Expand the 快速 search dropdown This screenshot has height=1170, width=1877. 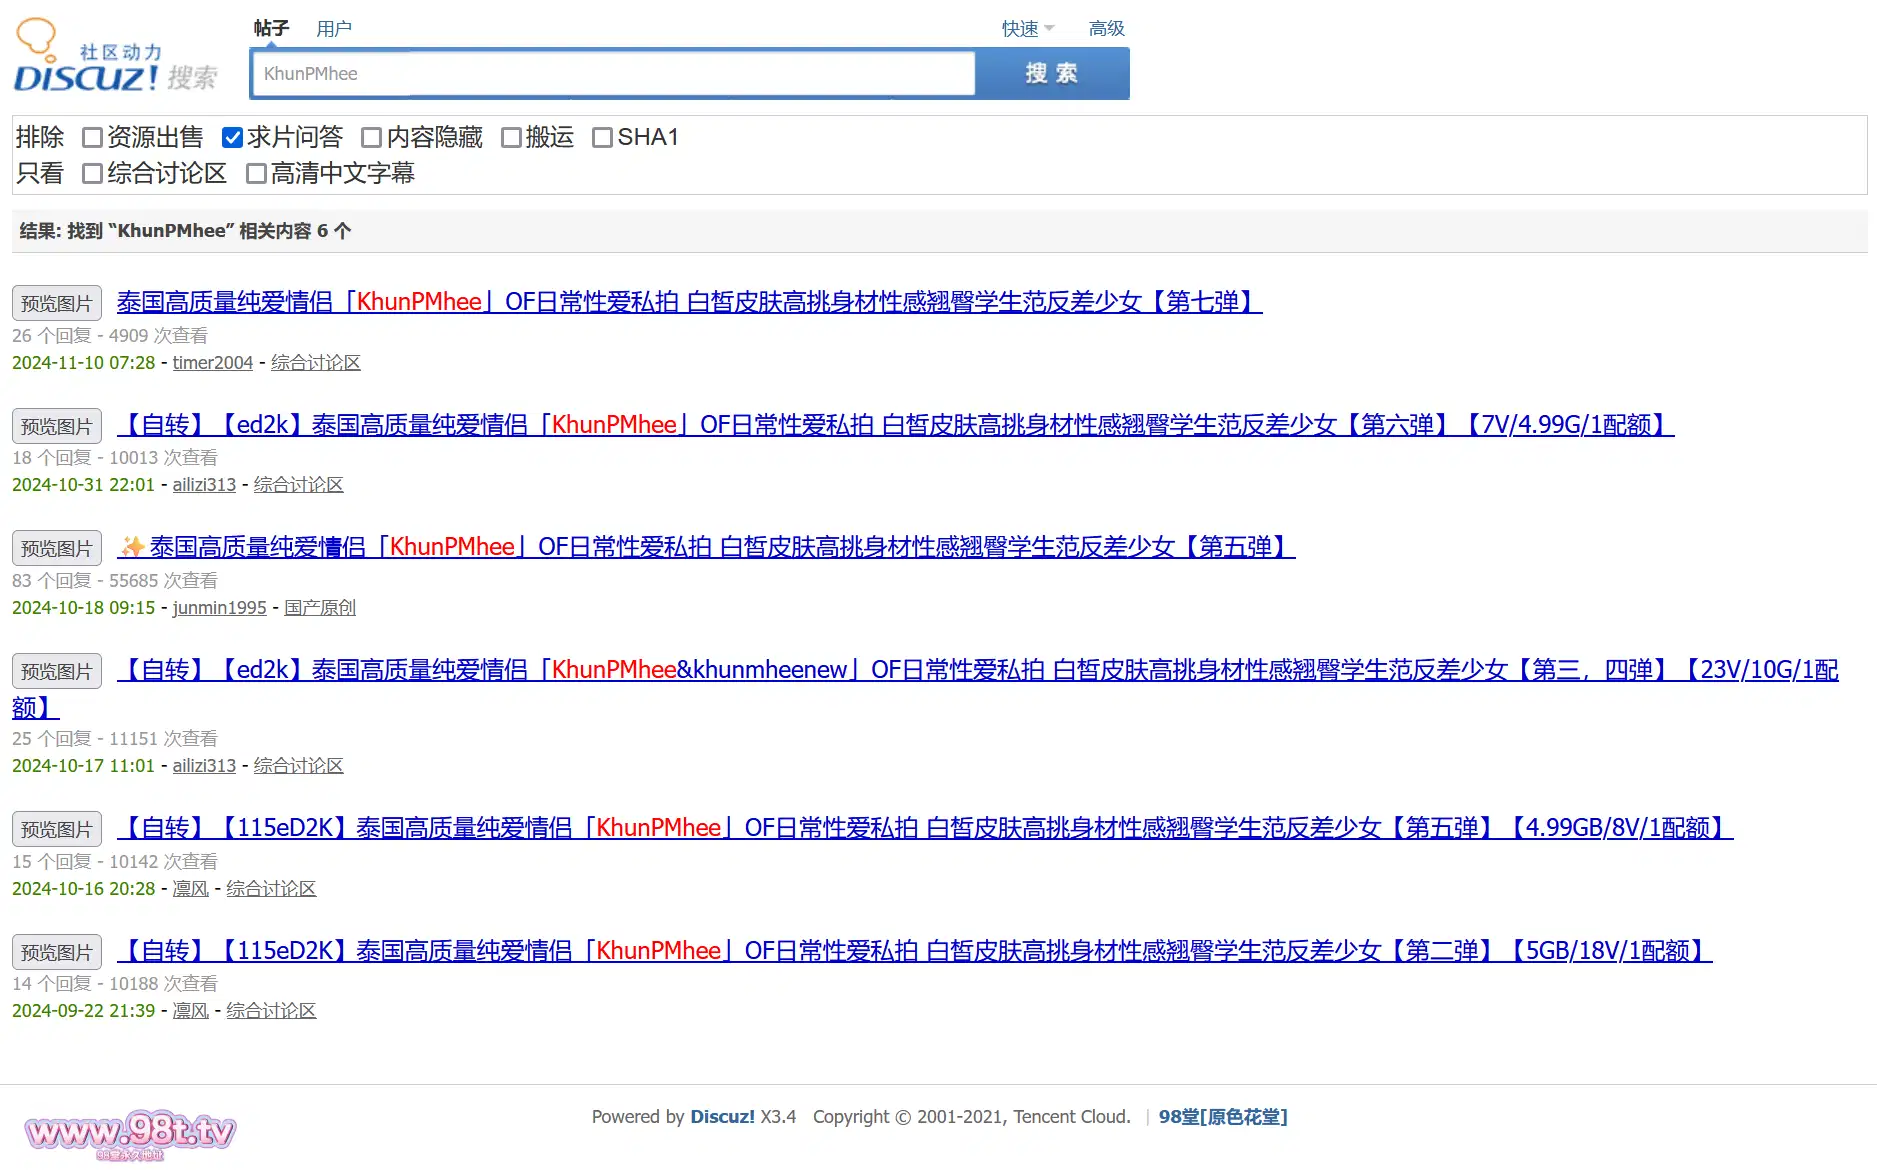click(x=1028, y=29)
